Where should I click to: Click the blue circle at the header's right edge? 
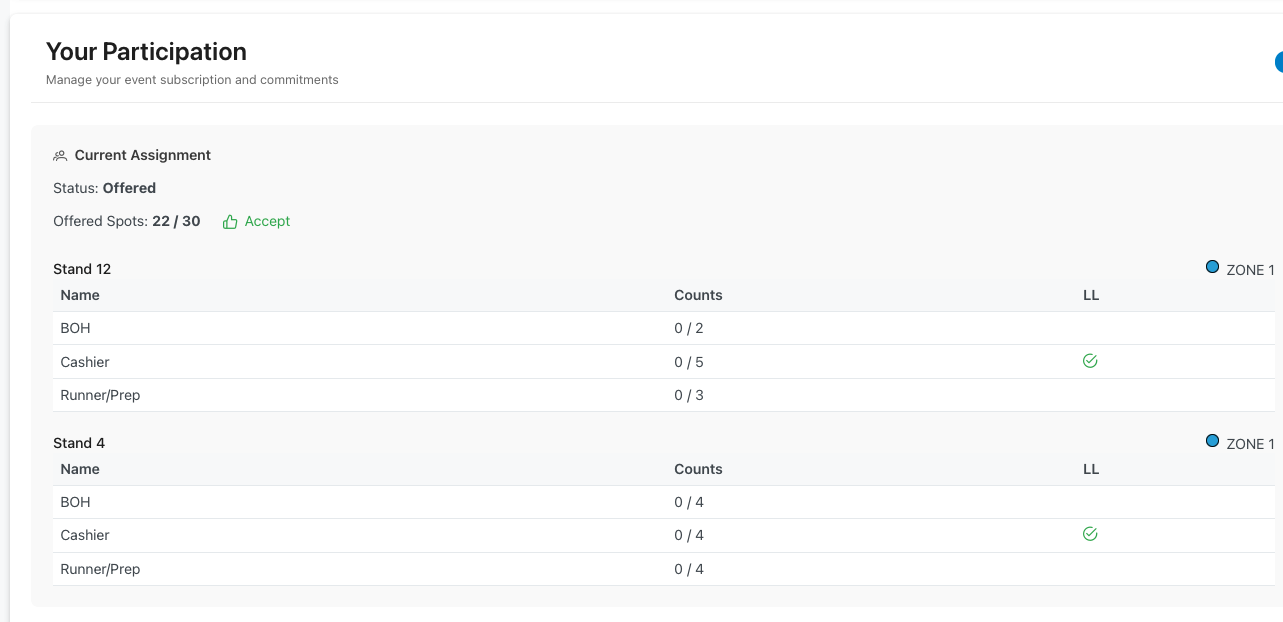[1278, 63]
